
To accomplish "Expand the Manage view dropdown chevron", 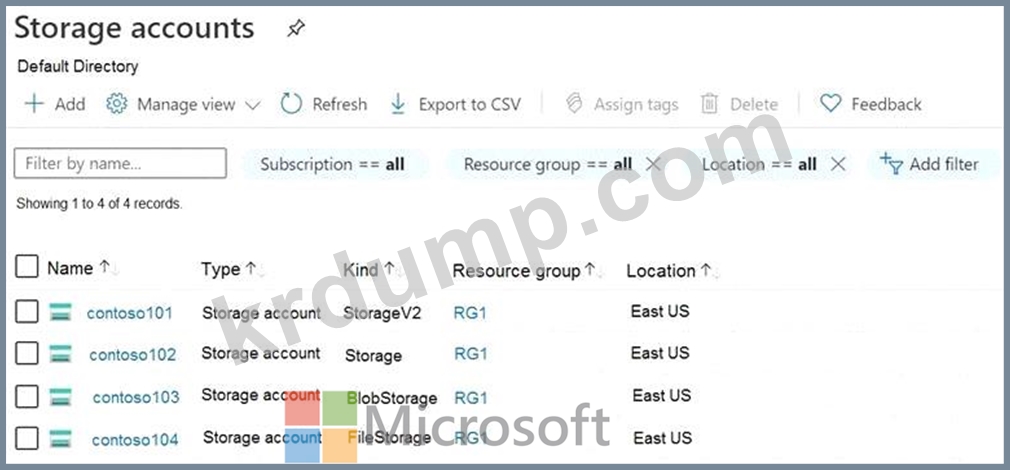I will tap(252, 105).
